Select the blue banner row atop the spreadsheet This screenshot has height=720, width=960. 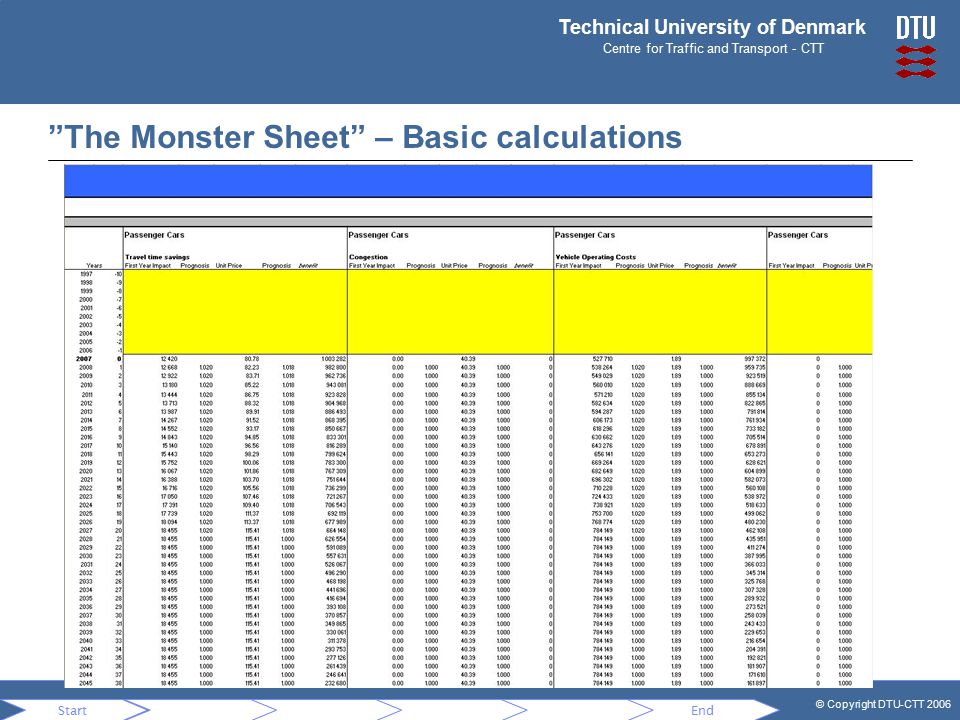(x=468, y=181)
